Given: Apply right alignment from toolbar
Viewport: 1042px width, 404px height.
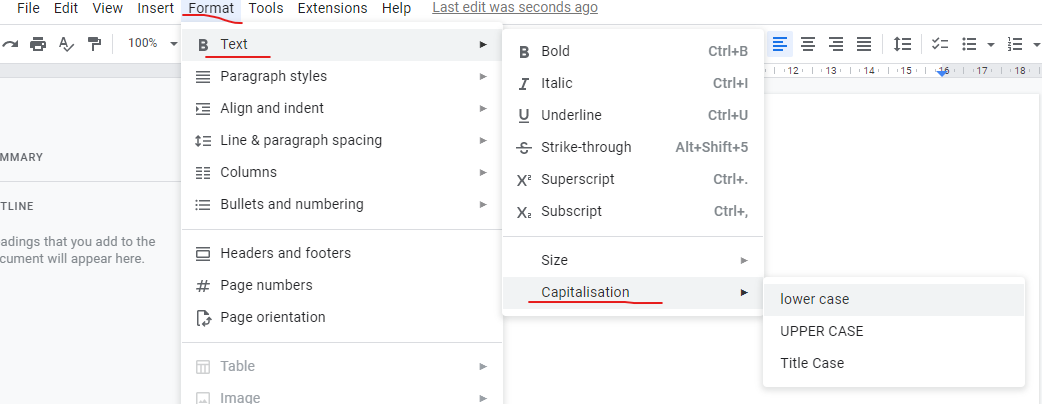Looking at the screenshot, I should (x=835, y=44).
